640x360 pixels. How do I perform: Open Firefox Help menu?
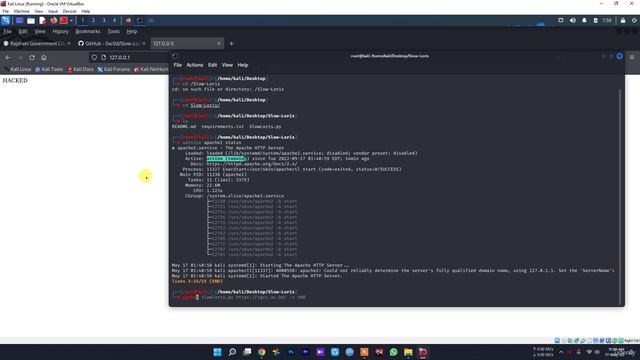click(x=131, y=31)
